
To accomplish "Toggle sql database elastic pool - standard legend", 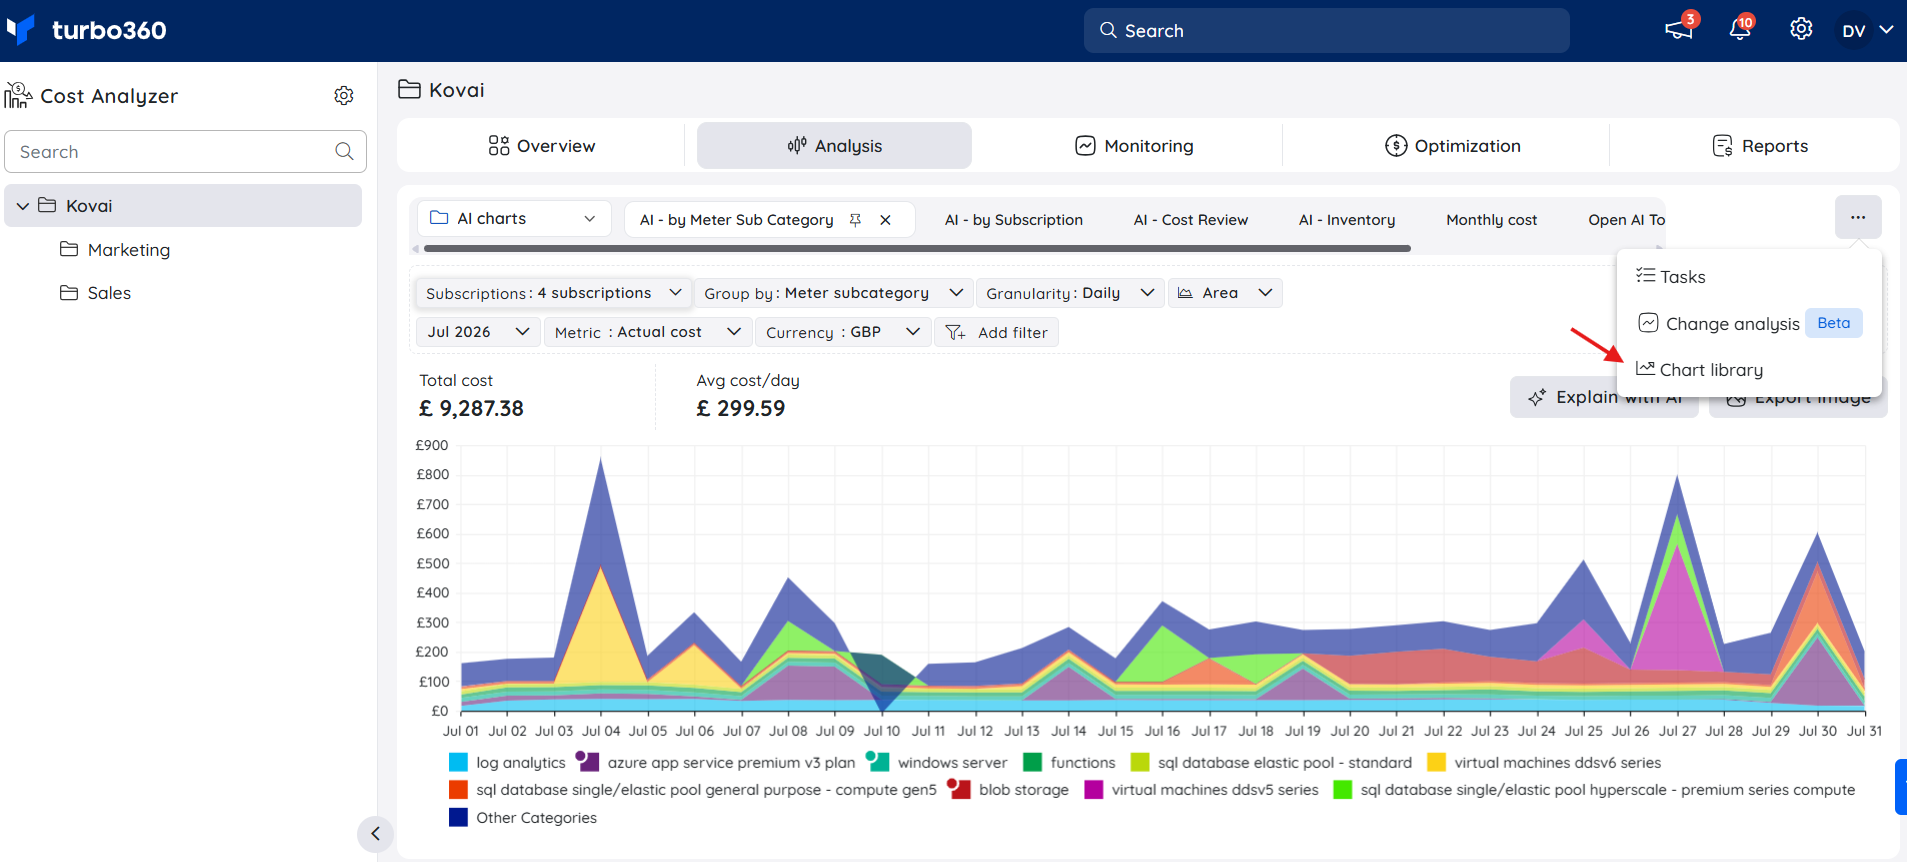I will tap(1271, 762).
